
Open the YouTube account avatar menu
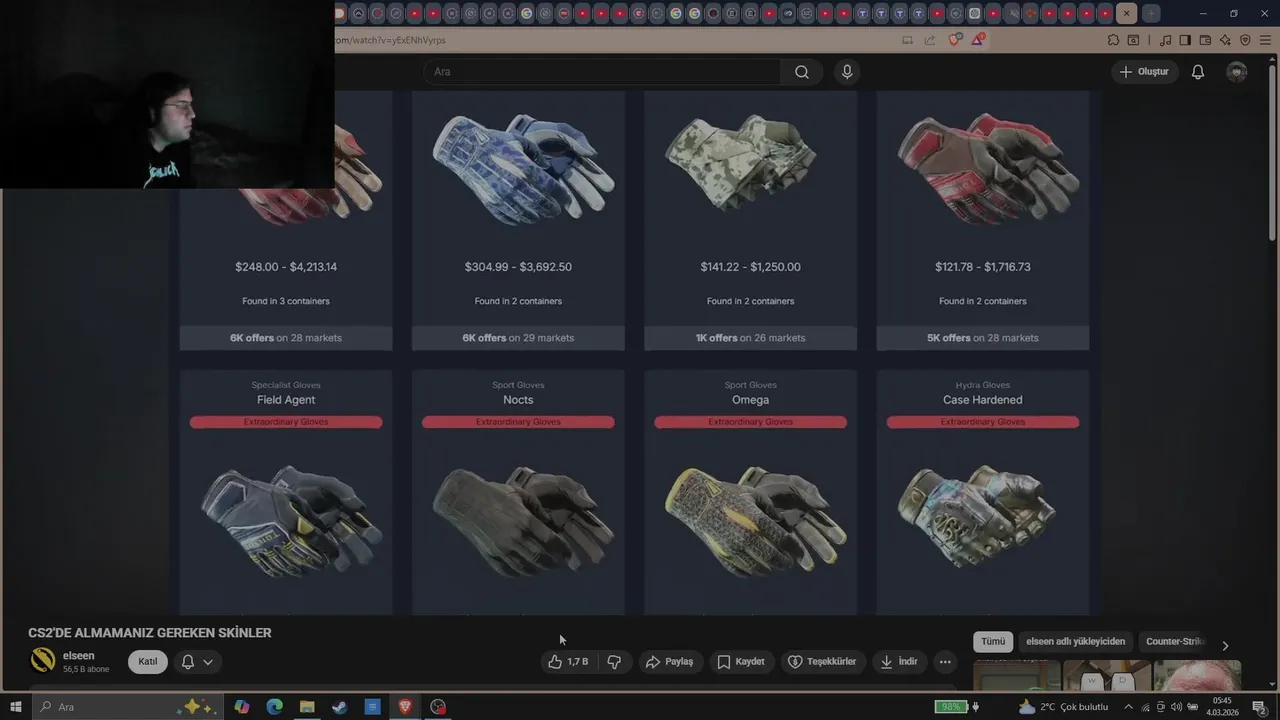point(1237,72)
